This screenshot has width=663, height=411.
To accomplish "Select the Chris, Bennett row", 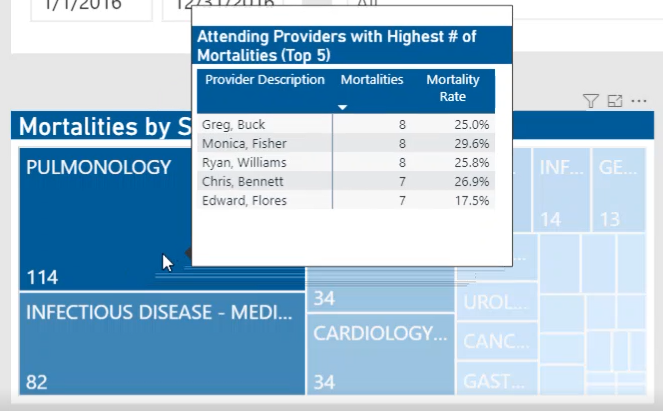I will 345,181.
